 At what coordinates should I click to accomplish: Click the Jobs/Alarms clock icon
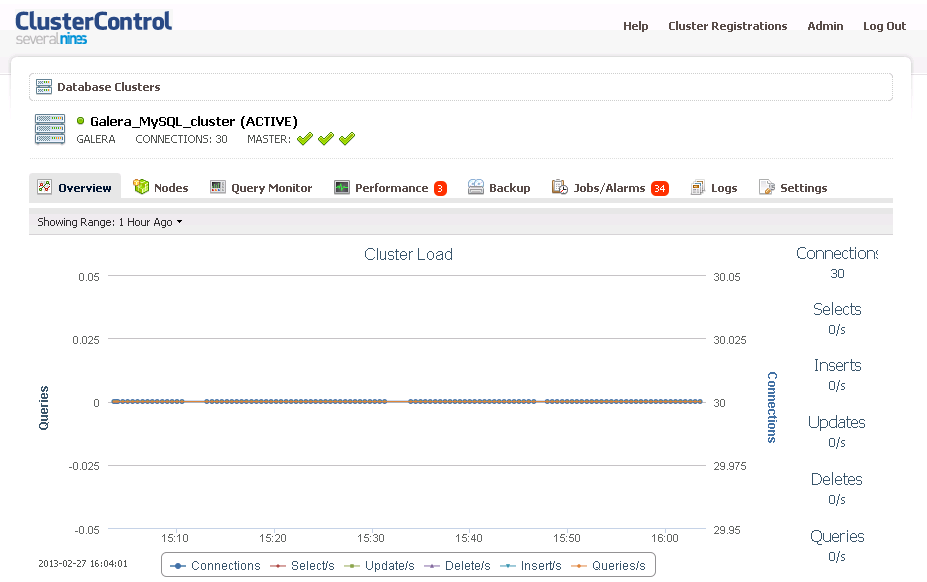point(560,187)
